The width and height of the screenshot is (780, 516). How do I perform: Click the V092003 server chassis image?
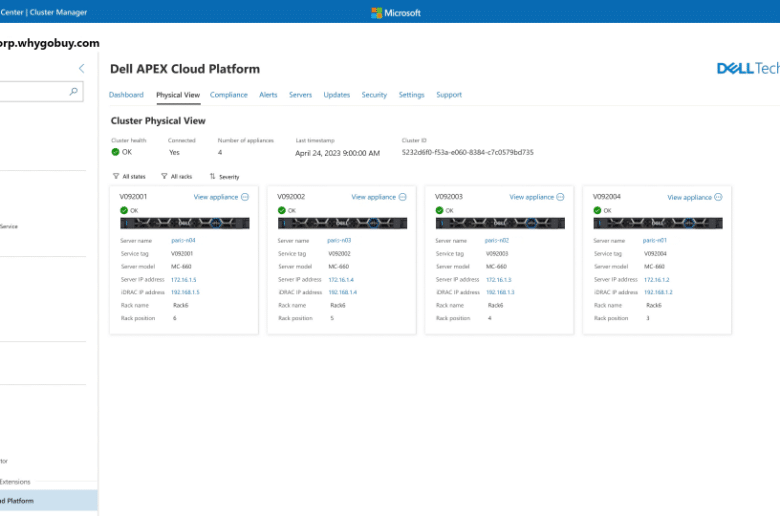(500, 223)
